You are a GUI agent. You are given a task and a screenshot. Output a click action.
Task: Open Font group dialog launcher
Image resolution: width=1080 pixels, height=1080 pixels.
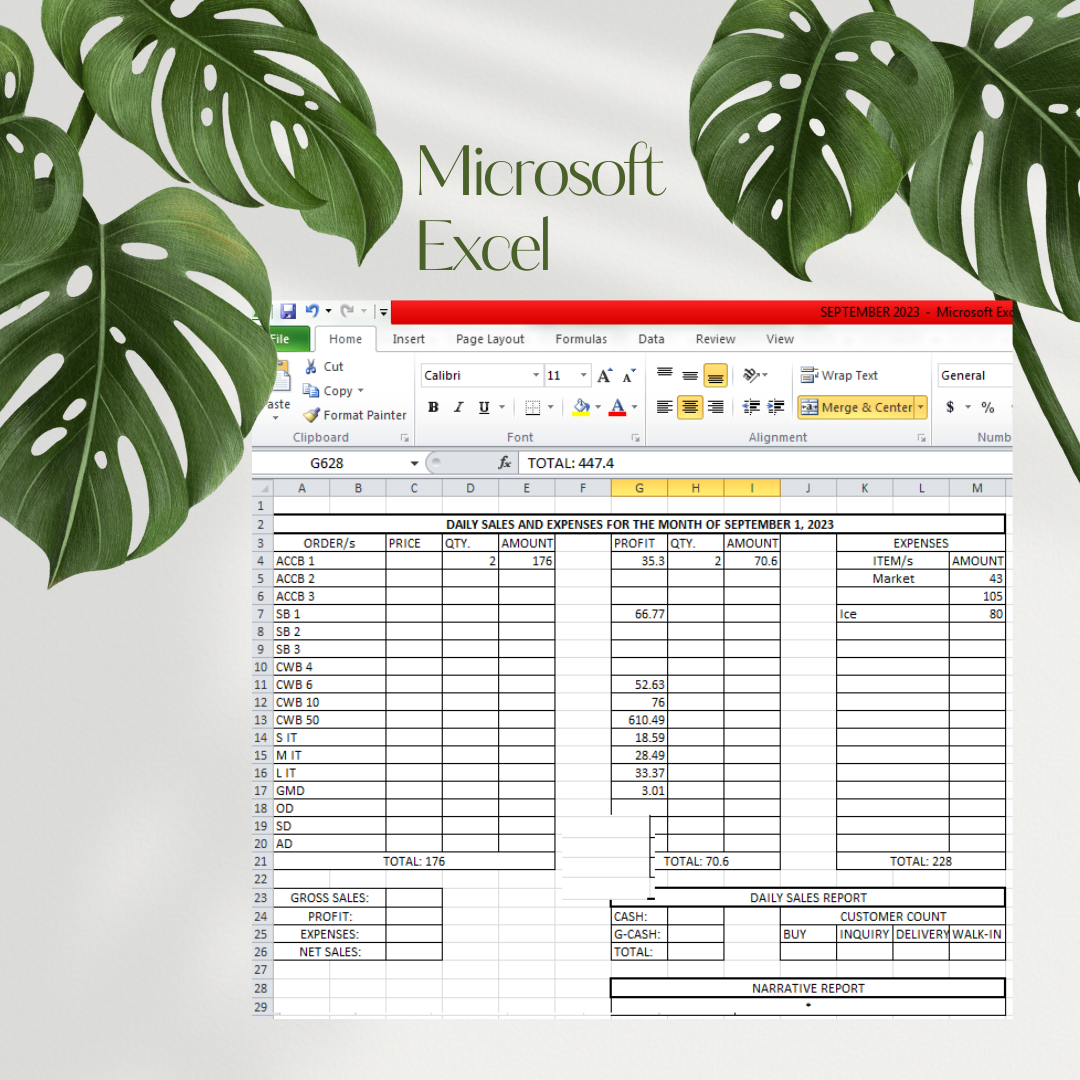tap(635, 438)
